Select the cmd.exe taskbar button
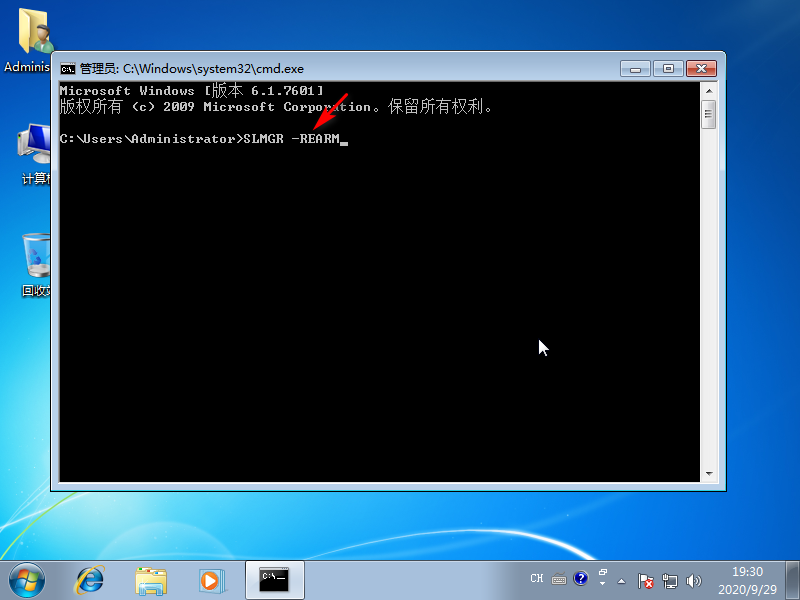This screenshot has width=800, height=600. tap(274, 579)
